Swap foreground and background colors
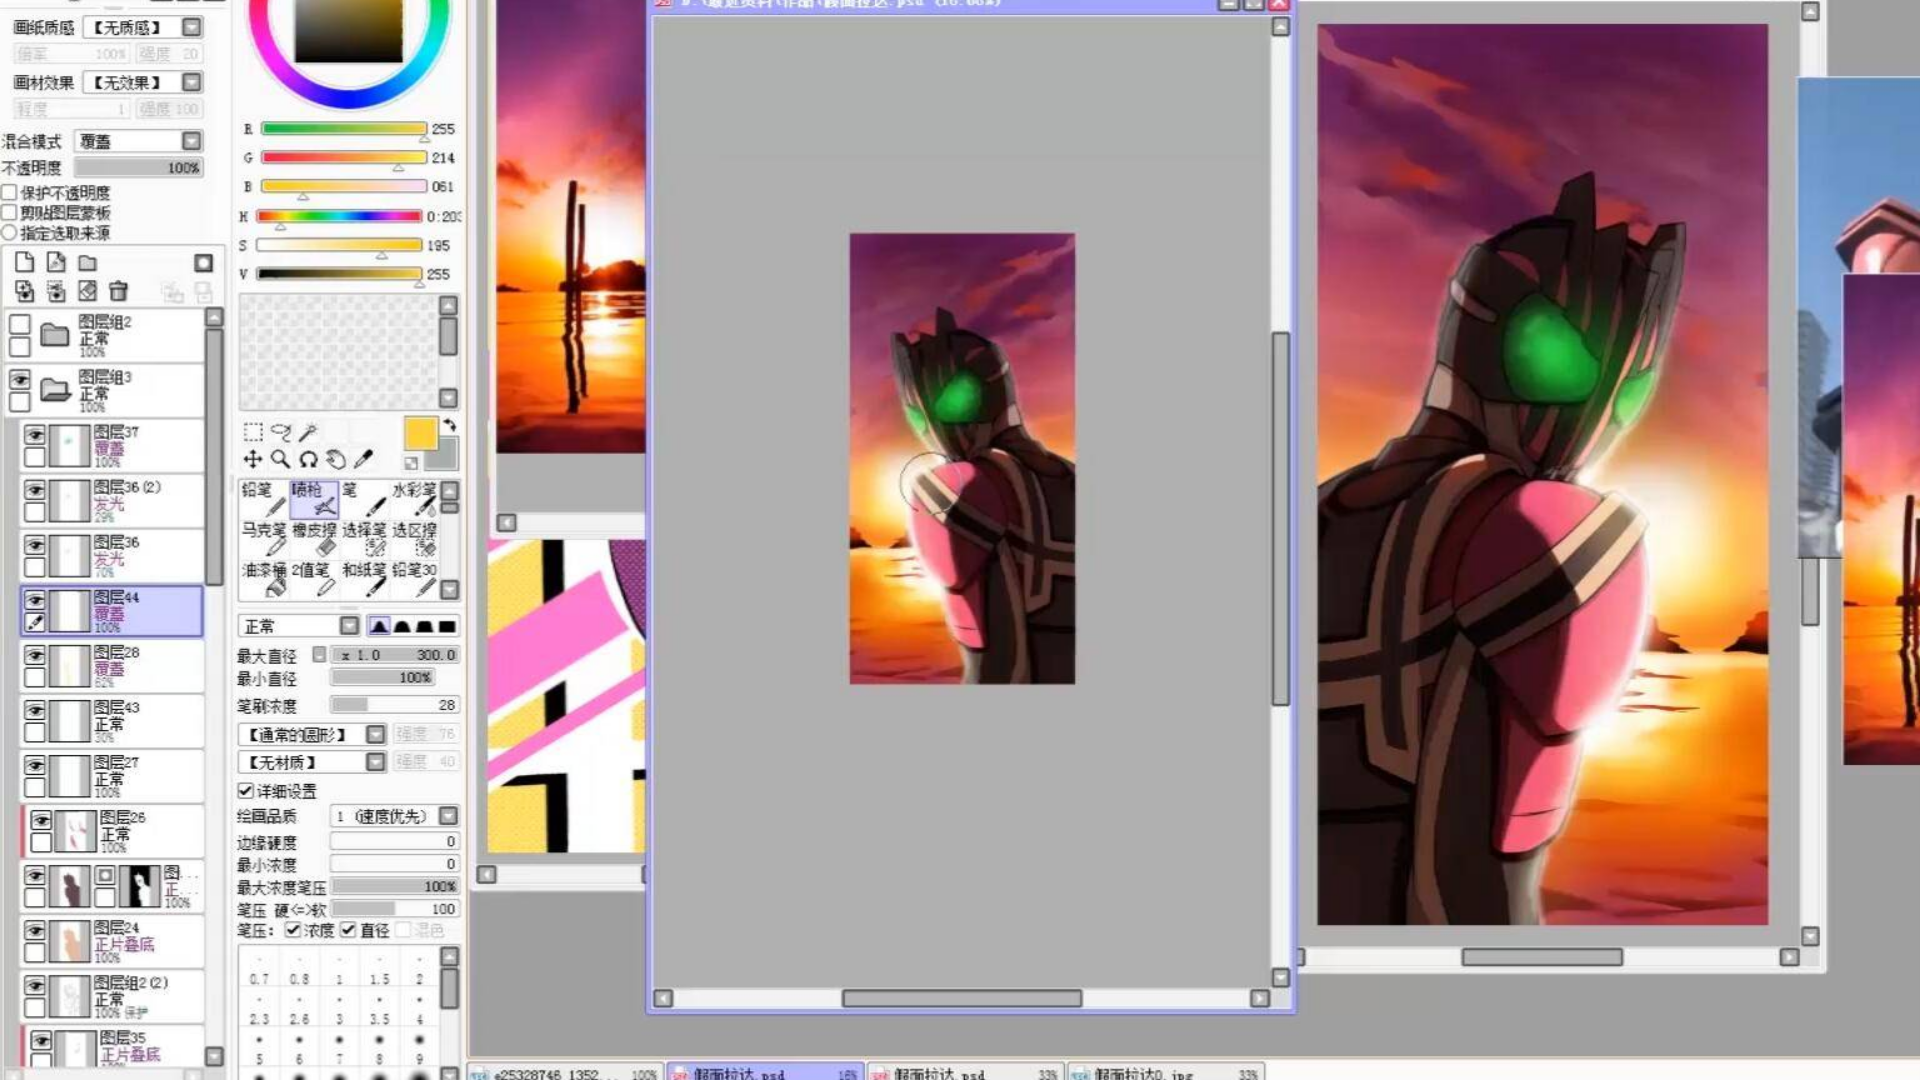 (x=449, y=425)
